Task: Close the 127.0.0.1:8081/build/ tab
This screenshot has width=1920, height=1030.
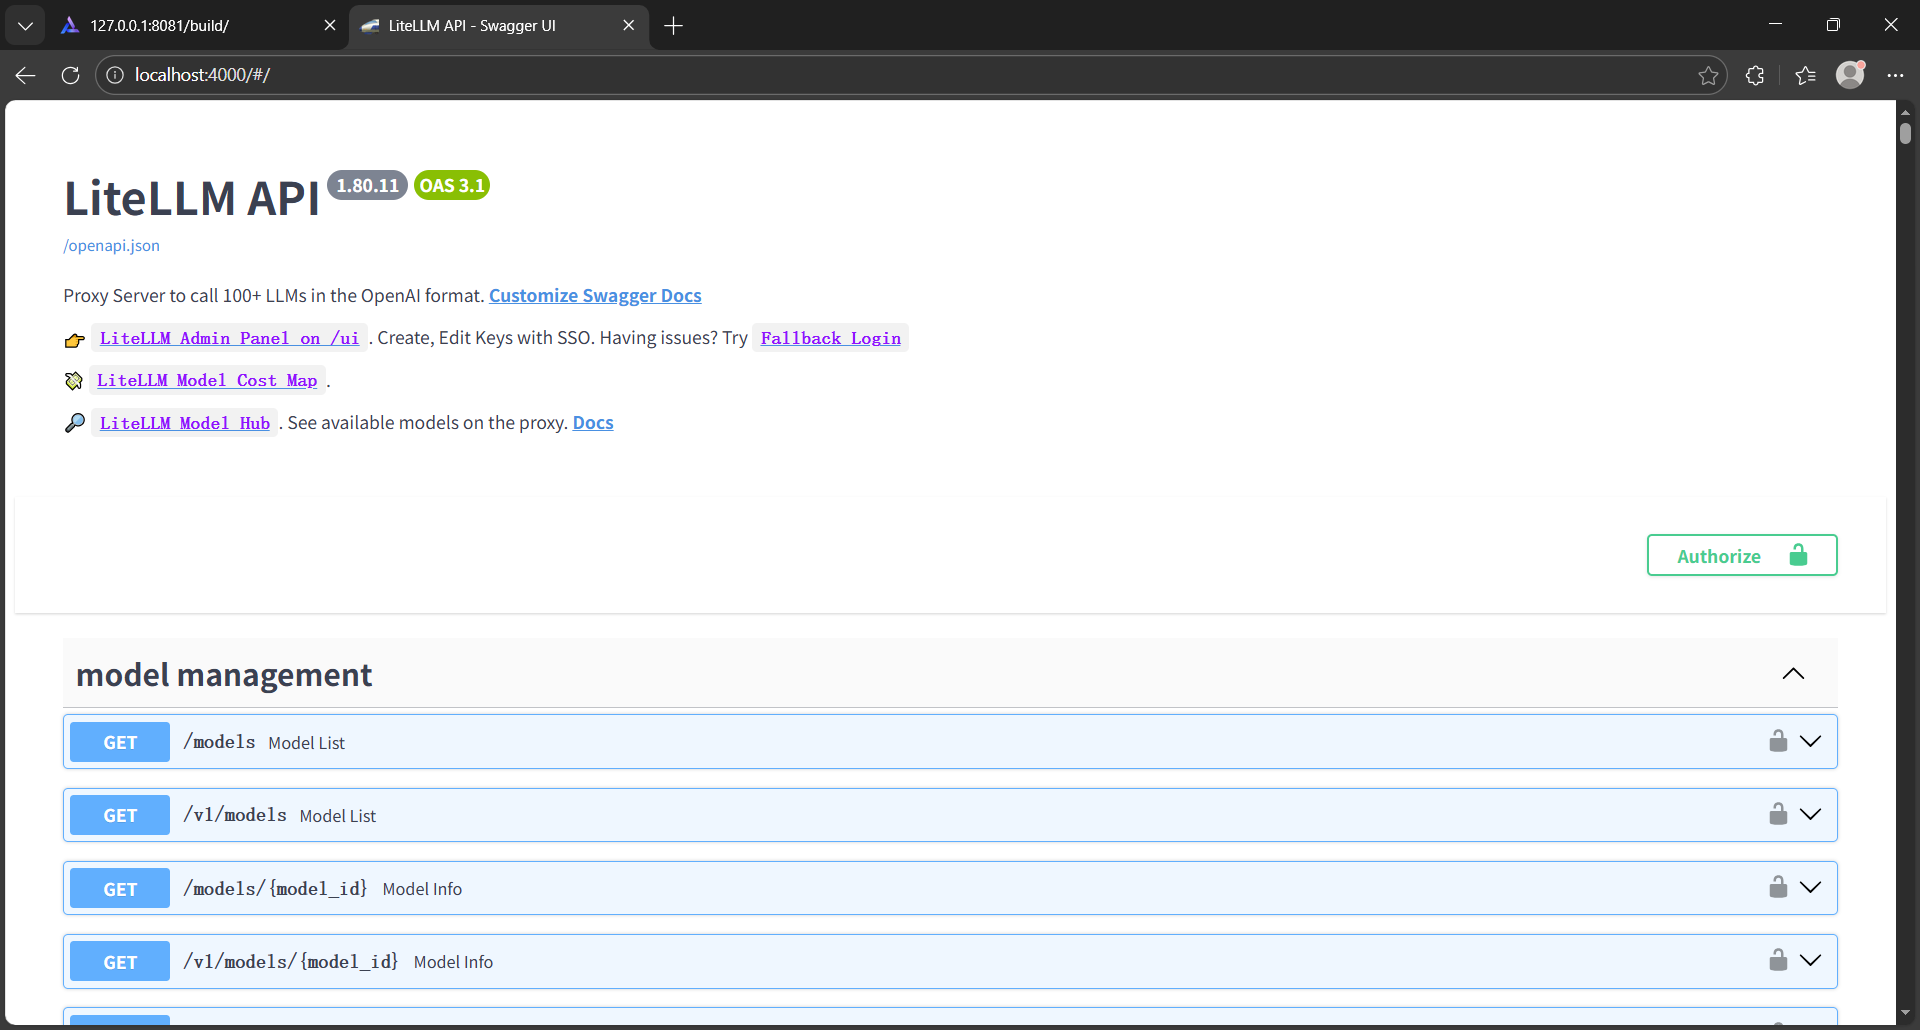Action: (330, 26)
